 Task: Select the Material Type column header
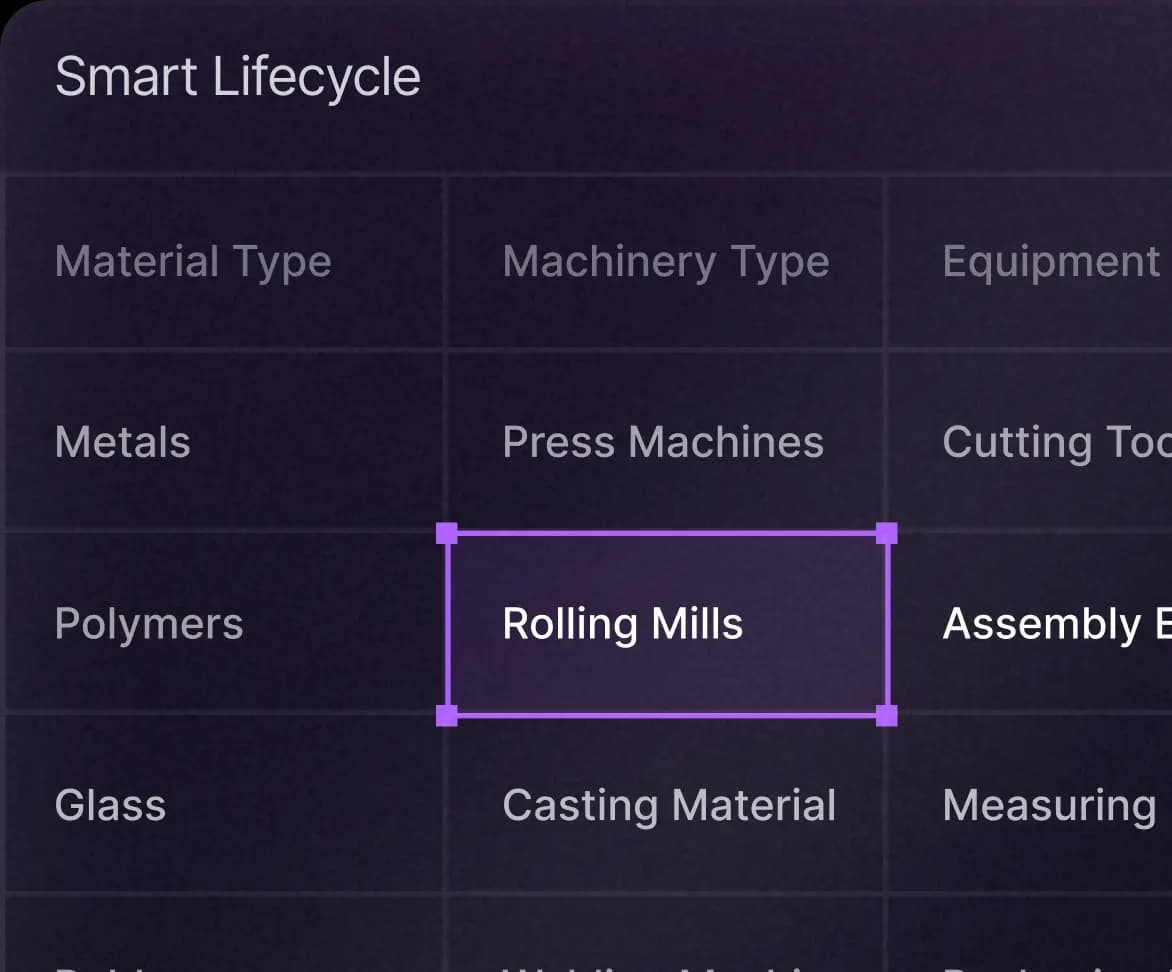tap(193, 262)
